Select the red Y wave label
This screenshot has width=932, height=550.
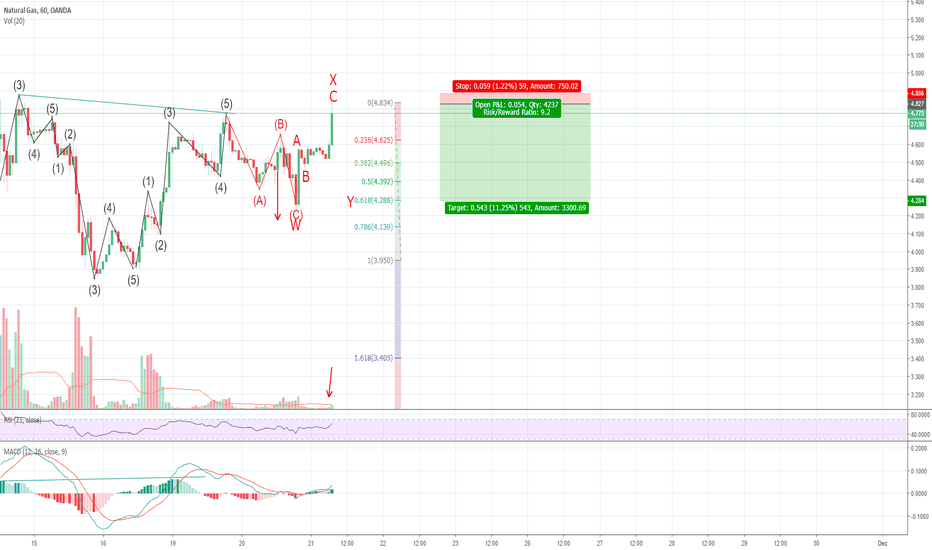(350, 202)
